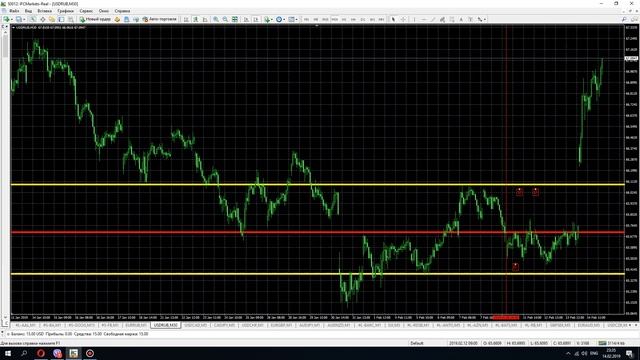The height and width of the screenshot is (360, 640).
Task: Select the text label tool
Action: click(470, 19)
